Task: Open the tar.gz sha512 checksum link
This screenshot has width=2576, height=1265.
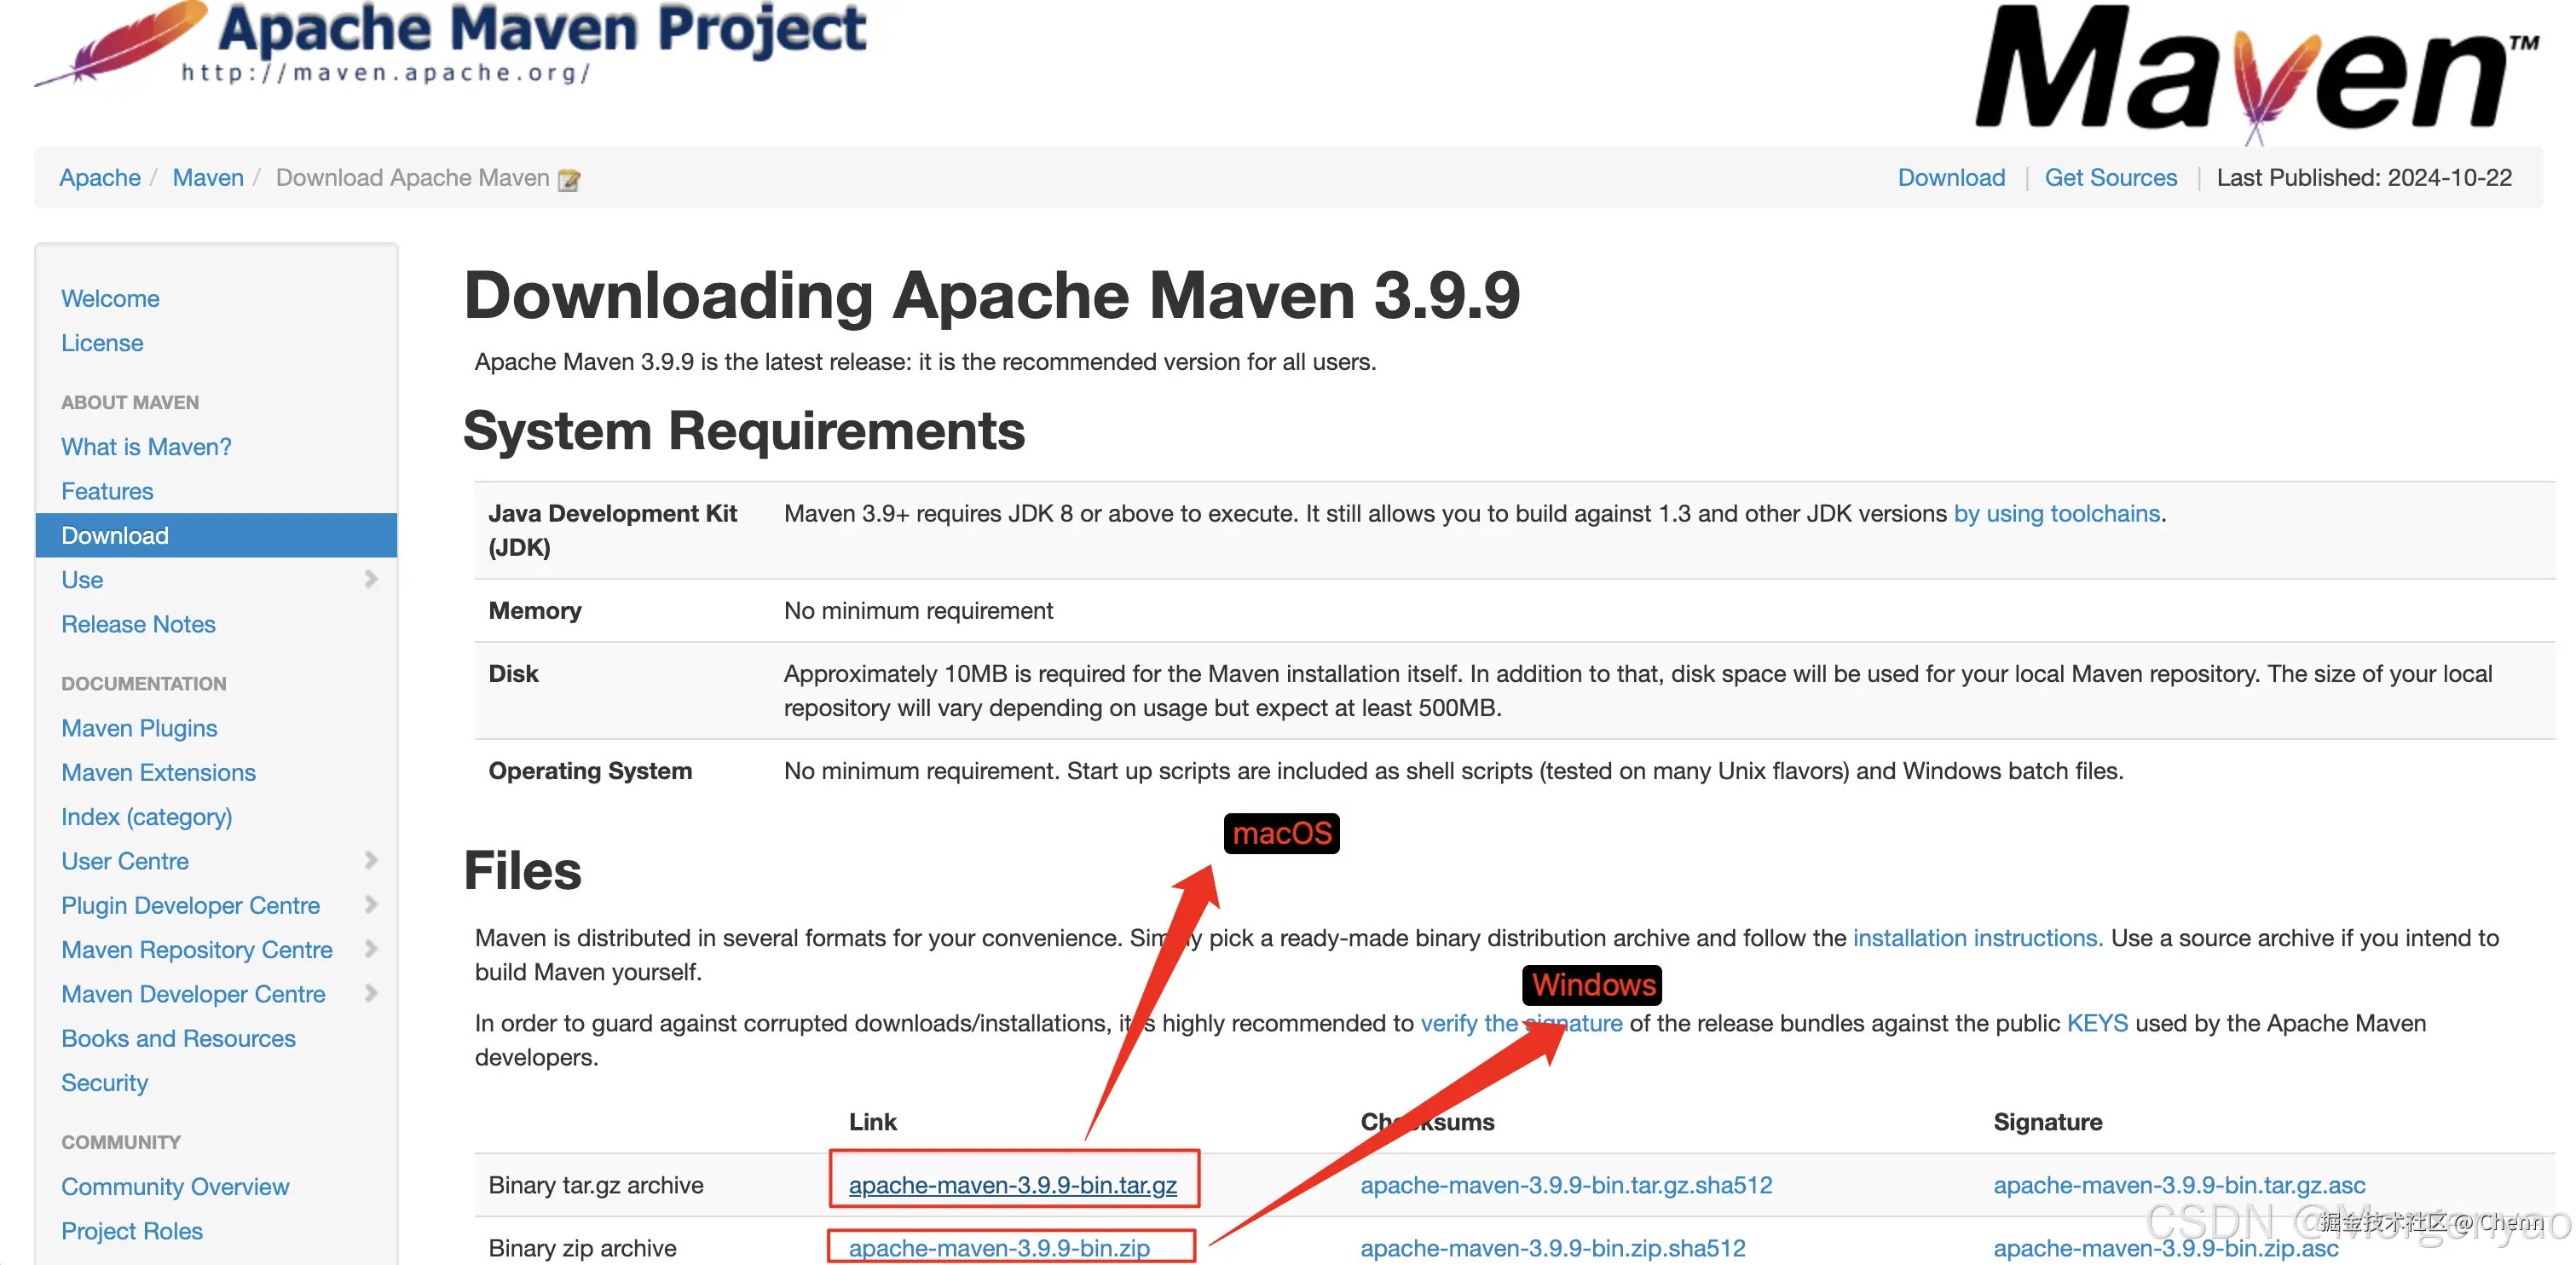Action: tap(1565, 1184)
